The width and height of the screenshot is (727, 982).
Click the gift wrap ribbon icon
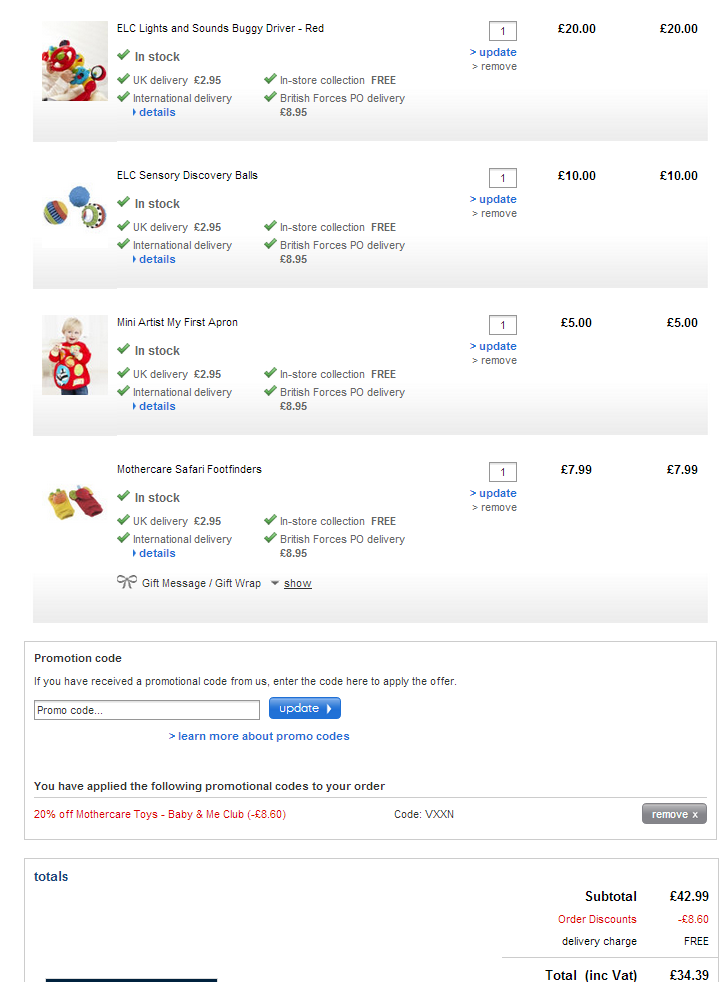126,582
